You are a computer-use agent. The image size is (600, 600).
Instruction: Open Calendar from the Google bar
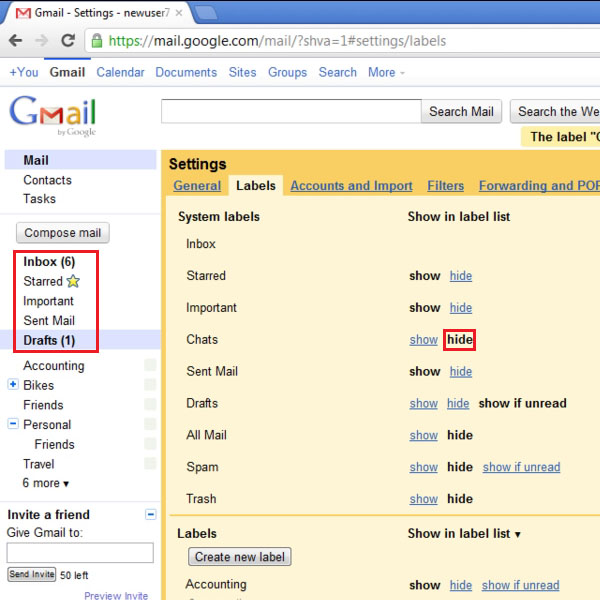tap(120, 72)
